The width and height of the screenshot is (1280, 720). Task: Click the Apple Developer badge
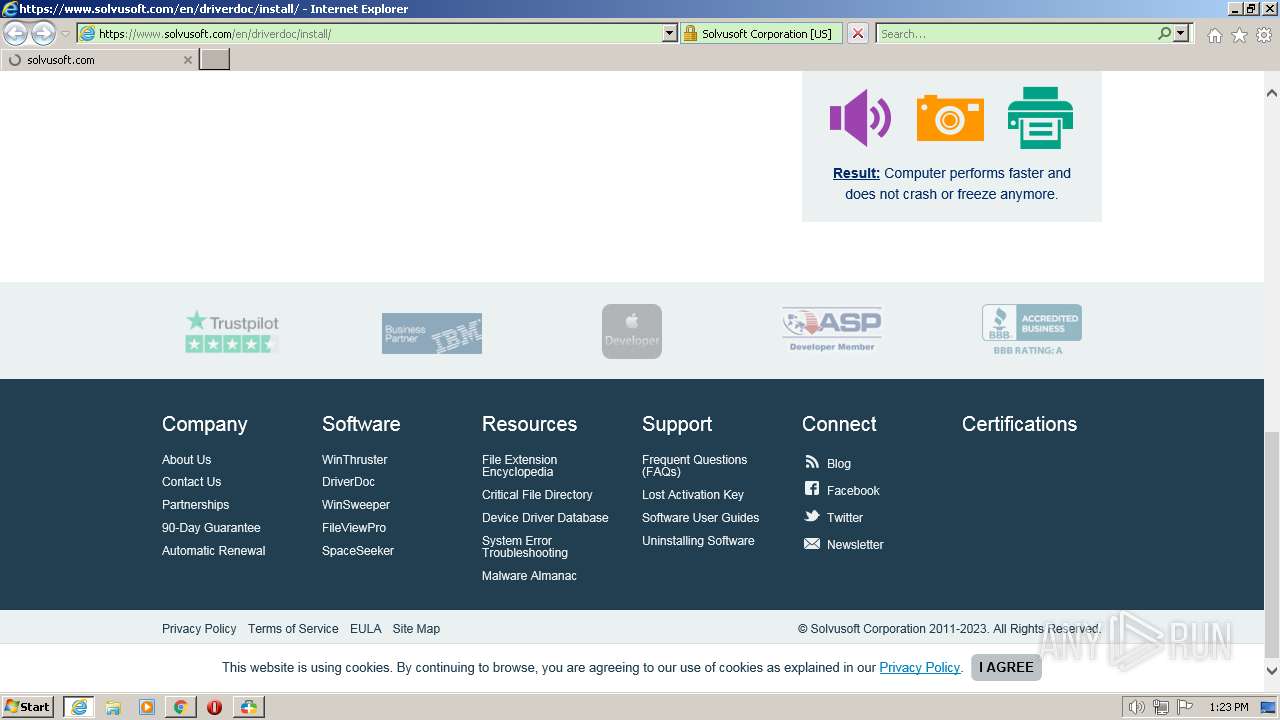click(x=632, y=331)
